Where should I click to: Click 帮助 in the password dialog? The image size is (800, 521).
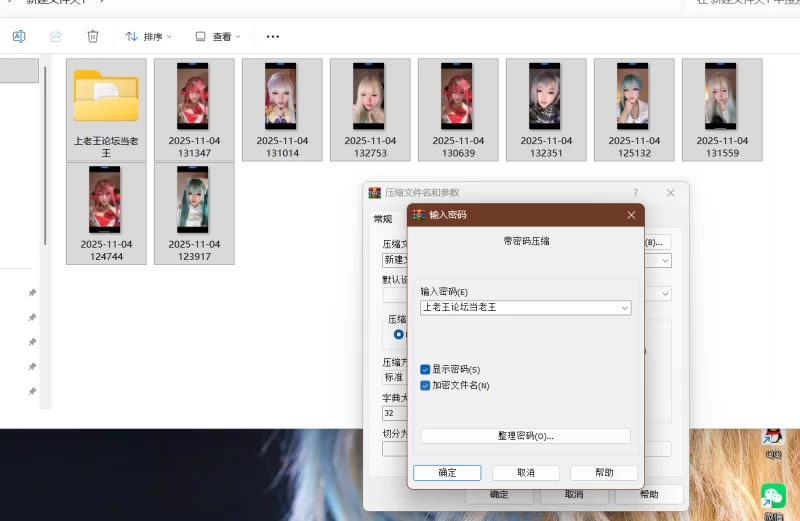[604, 472]
